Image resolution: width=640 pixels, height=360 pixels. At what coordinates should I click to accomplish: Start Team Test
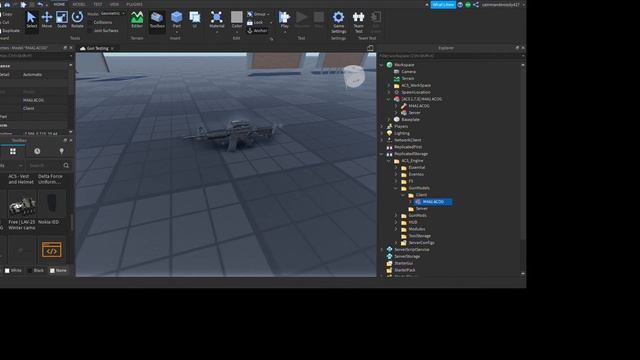[x=358, y=22]
